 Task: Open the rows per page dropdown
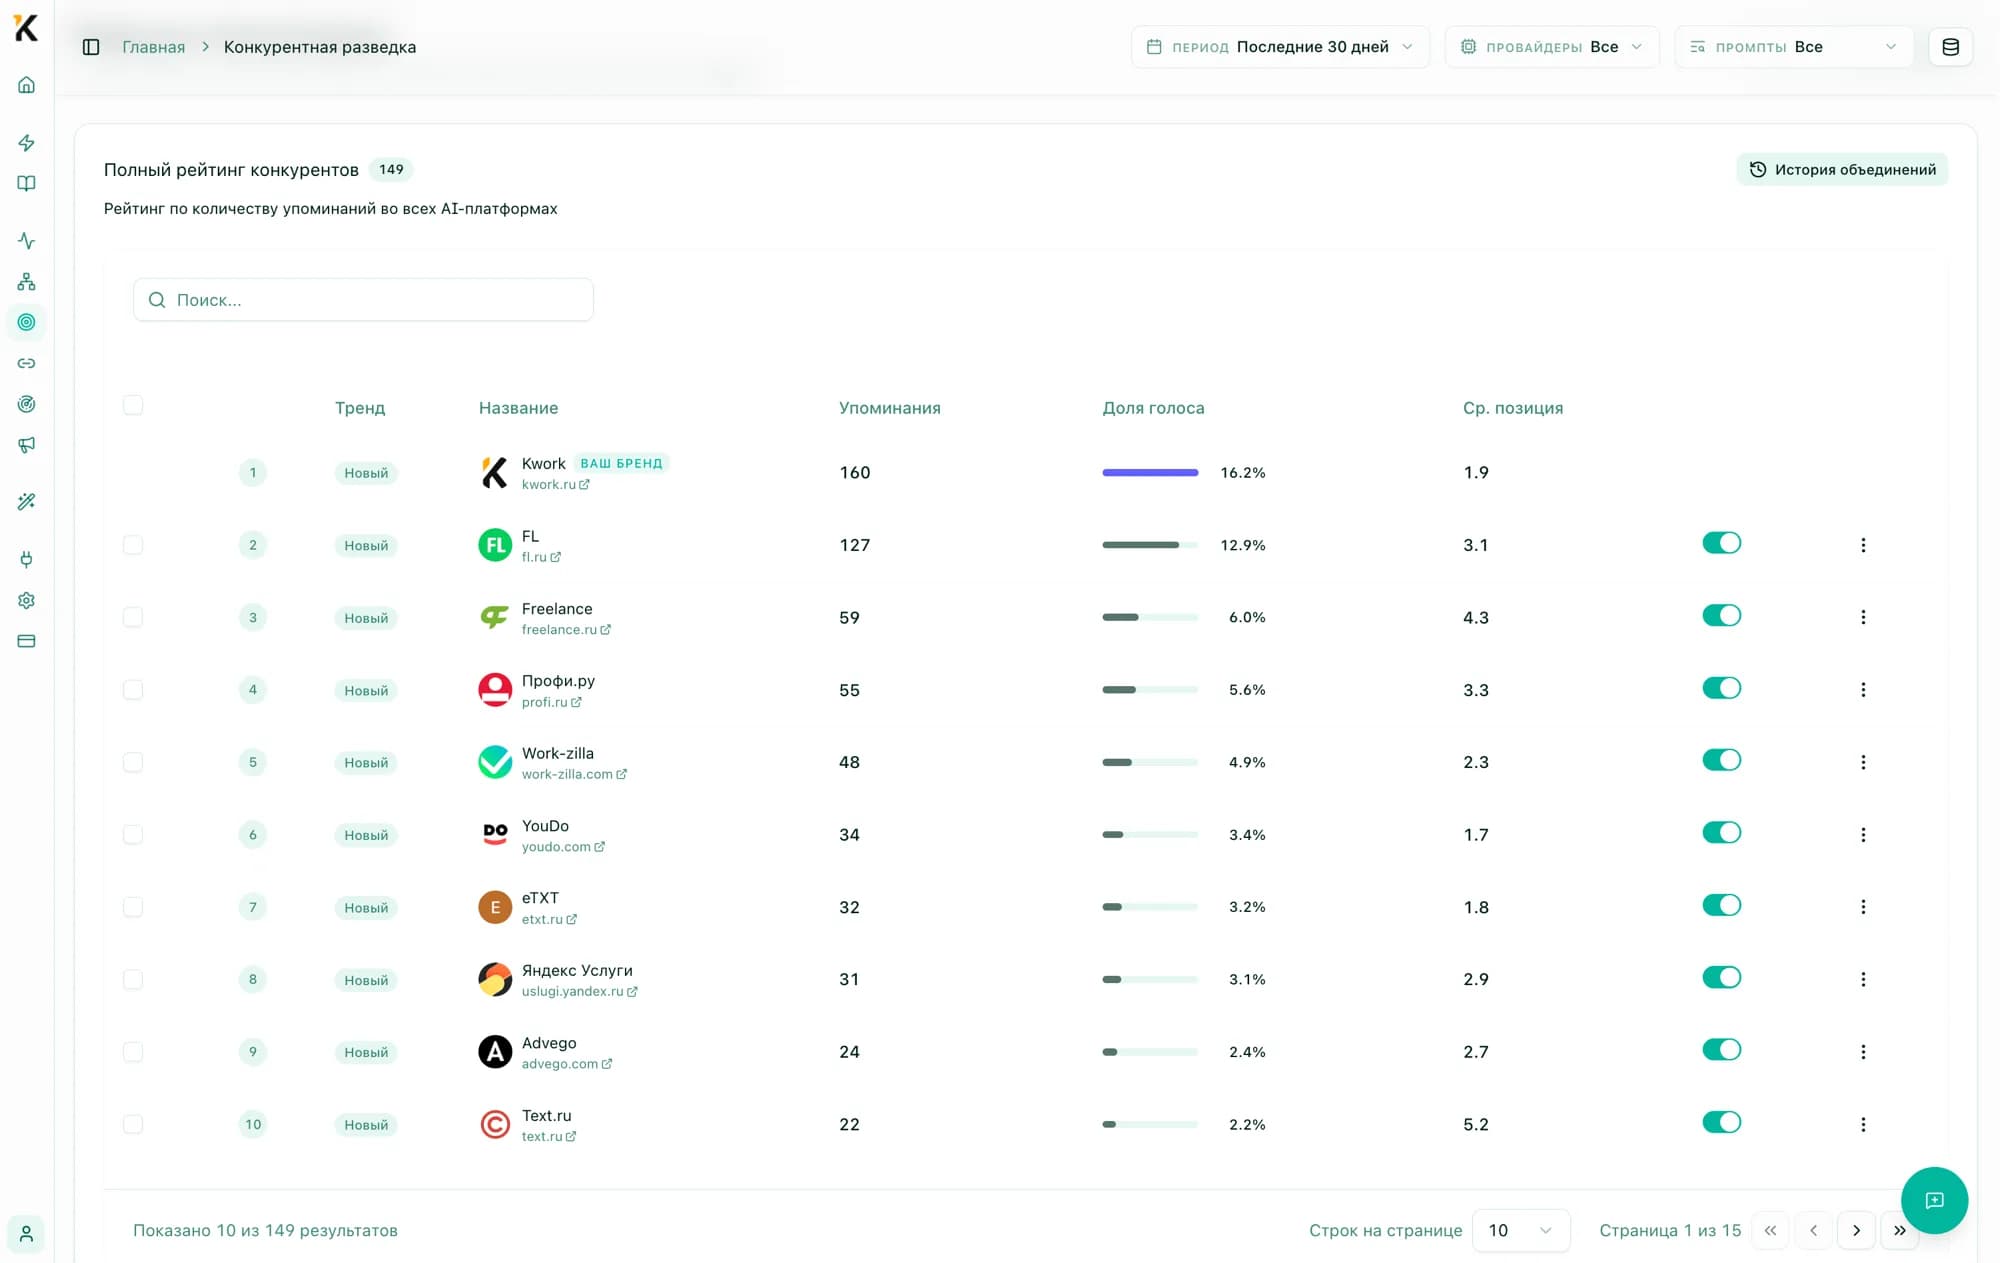pos(1521,1230)
